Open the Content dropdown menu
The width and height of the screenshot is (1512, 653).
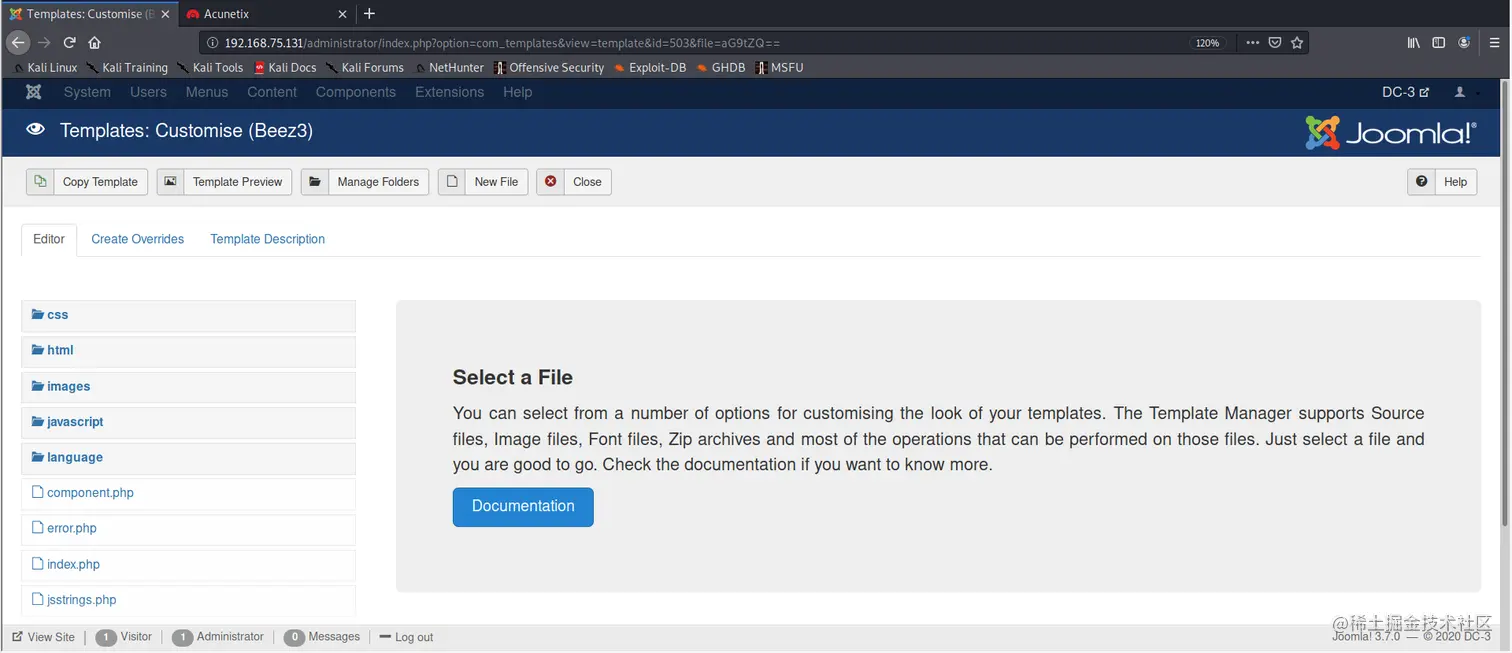[272, 92]
